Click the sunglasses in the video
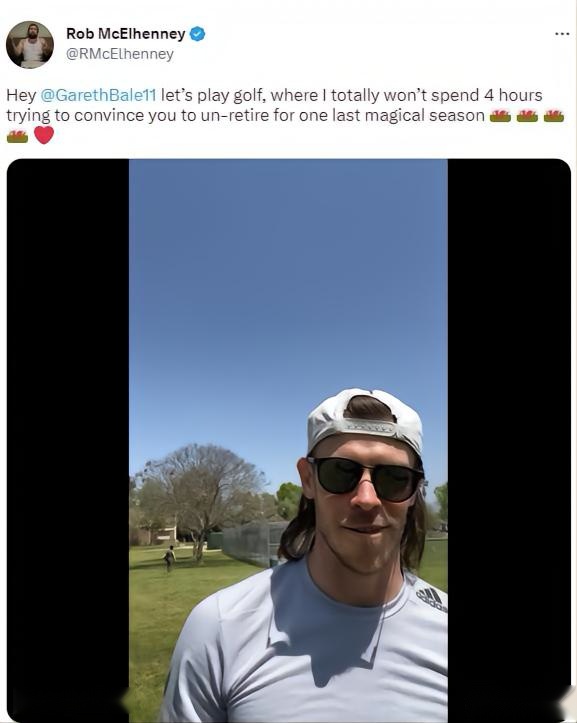The height and width of the screenshot is (723, 577). (367, 479)
